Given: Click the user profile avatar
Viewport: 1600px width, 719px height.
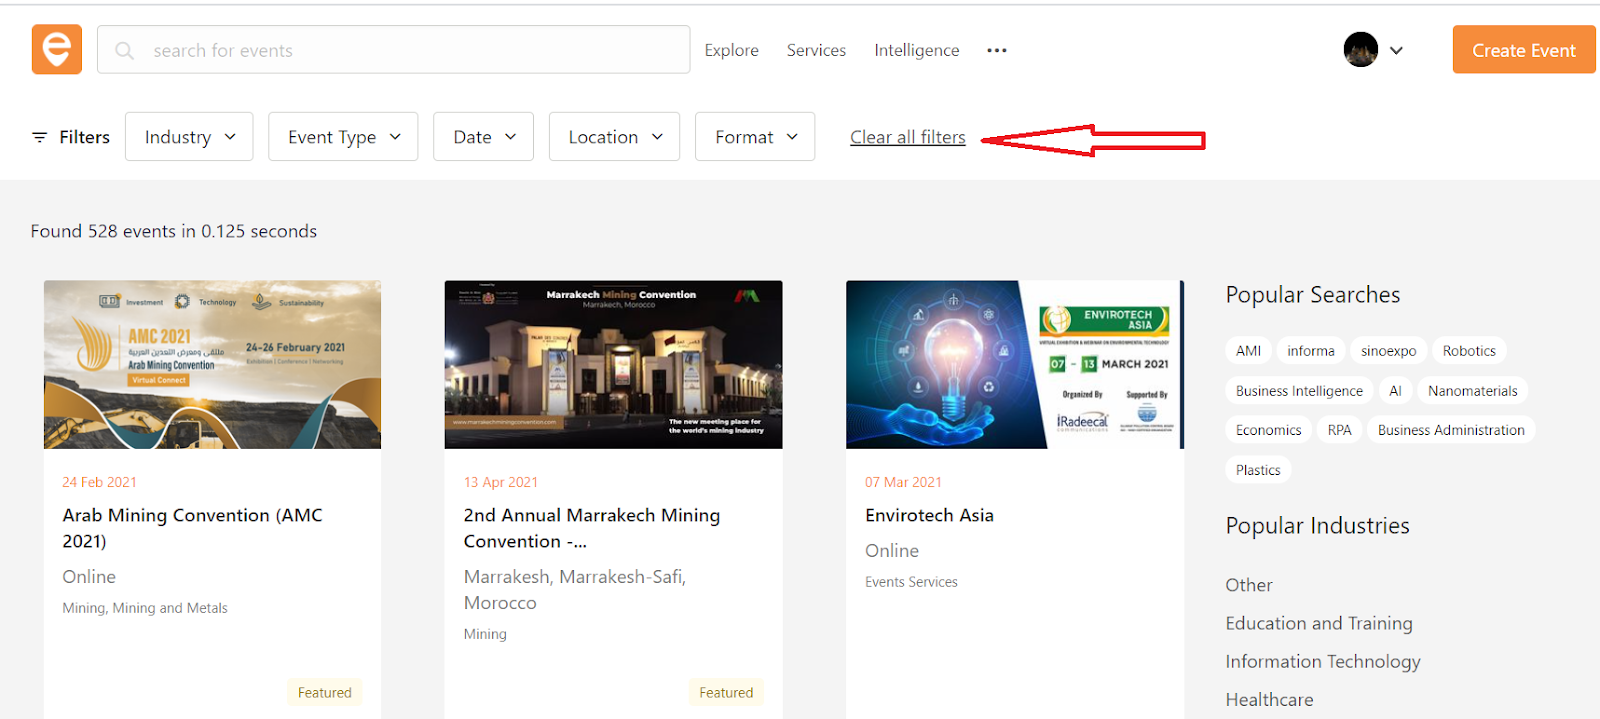Looking at the screenshot, I should [1360, 49].
